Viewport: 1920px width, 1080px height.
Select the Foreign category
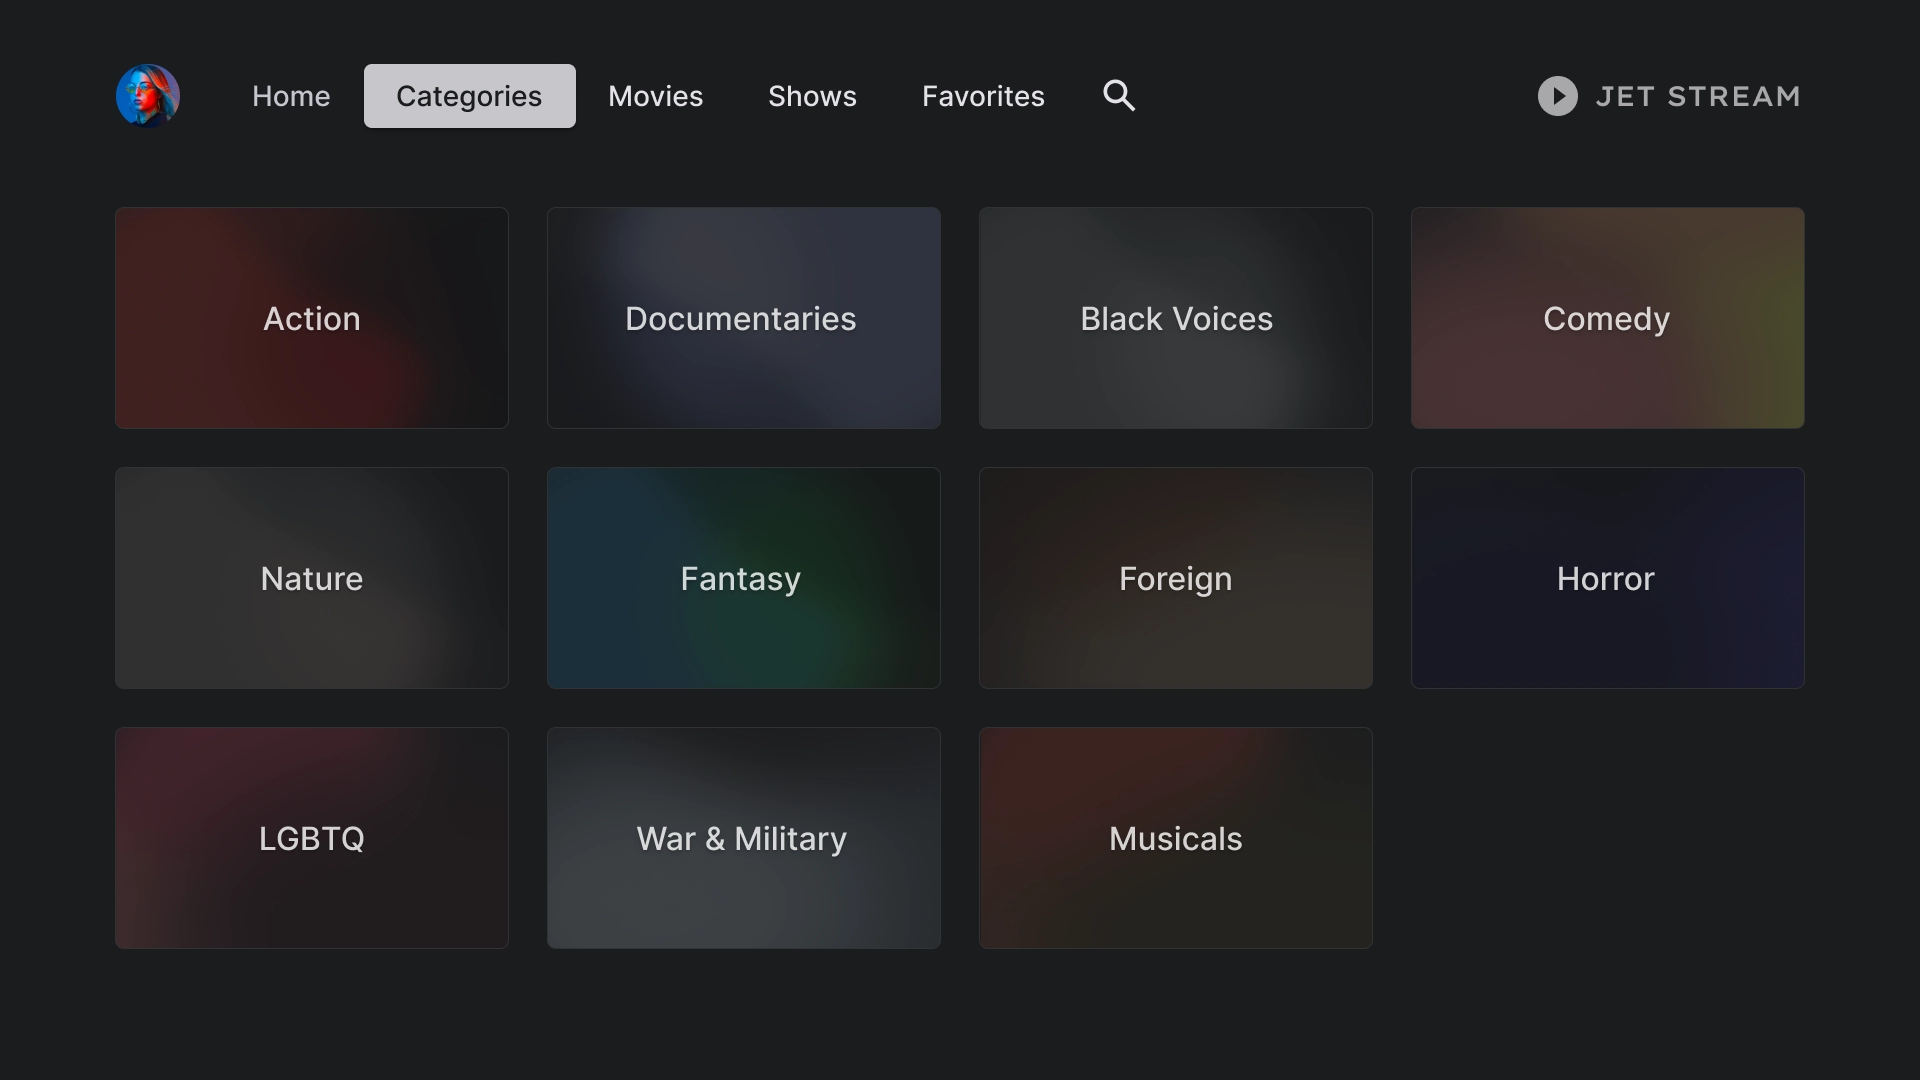coord(1176,578)
